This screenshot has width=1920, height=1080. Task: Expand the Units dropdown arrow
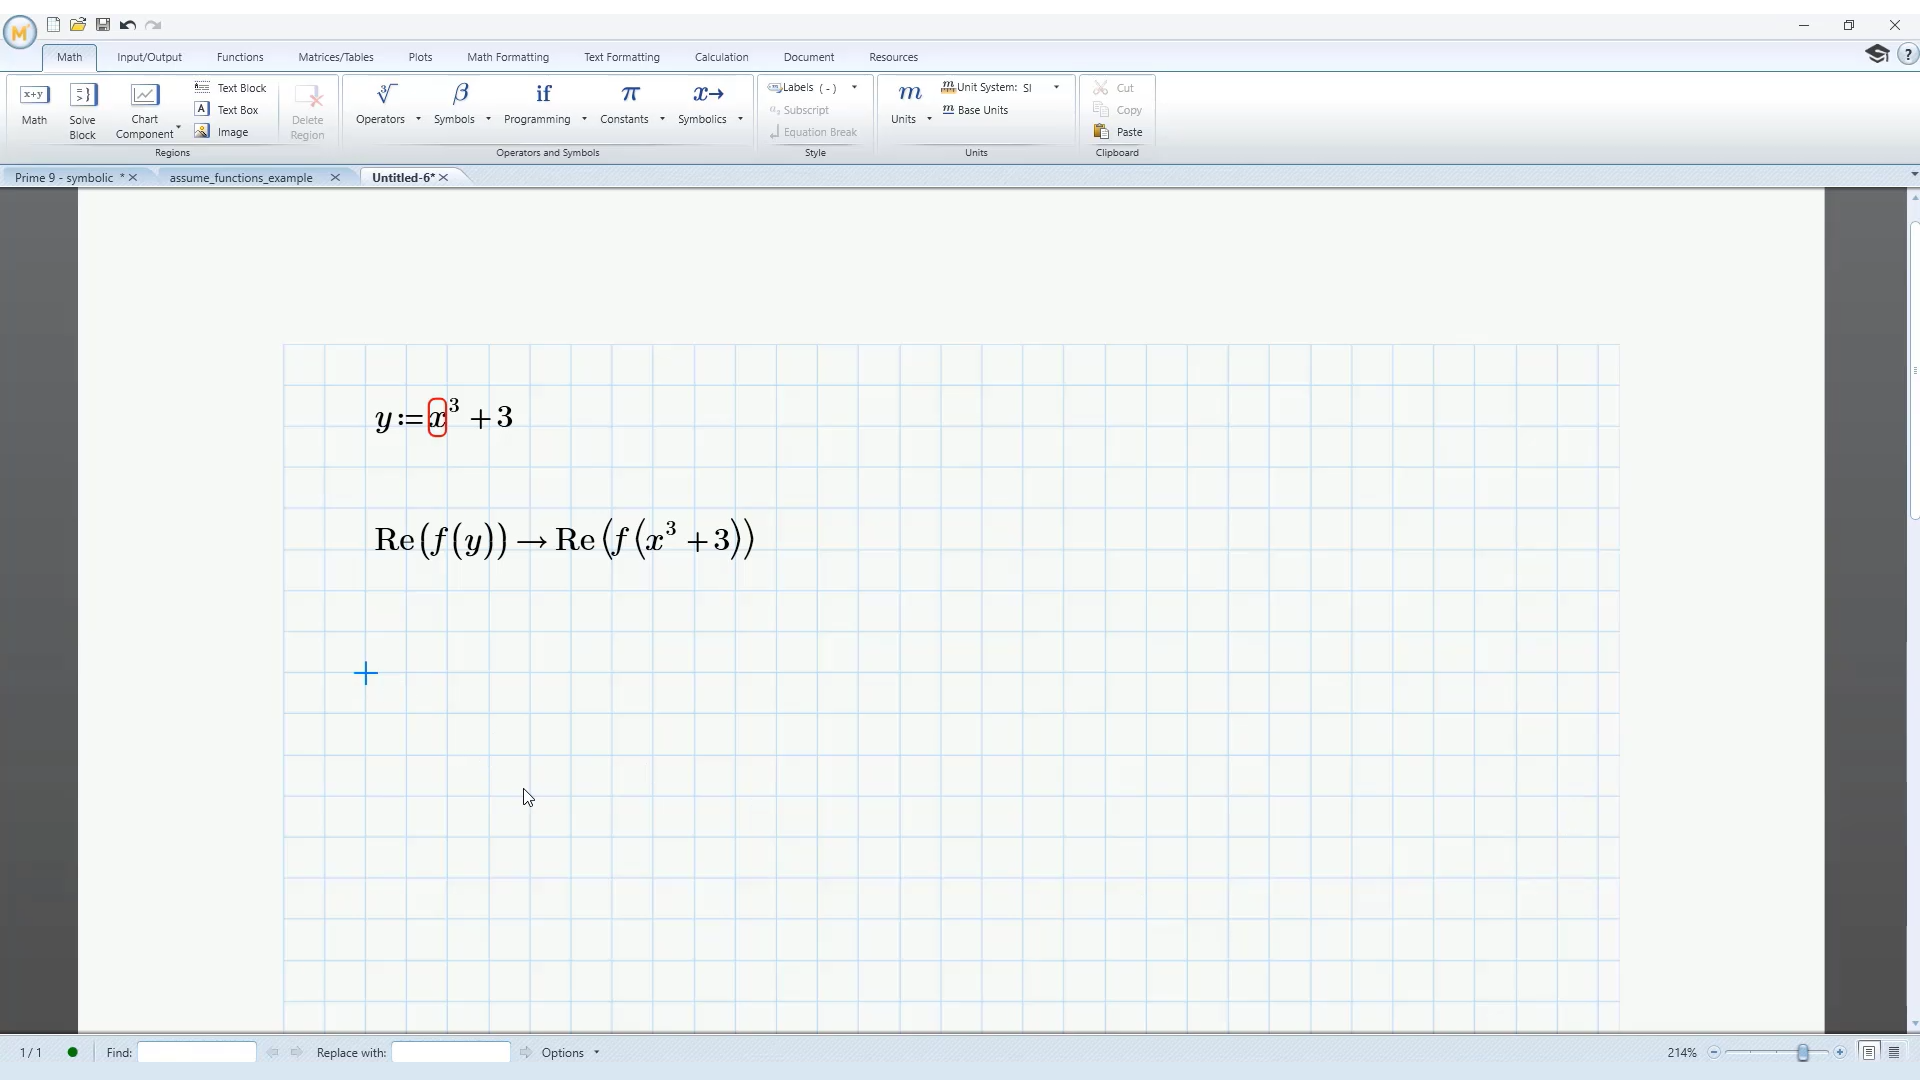click(x=929, y=119)
